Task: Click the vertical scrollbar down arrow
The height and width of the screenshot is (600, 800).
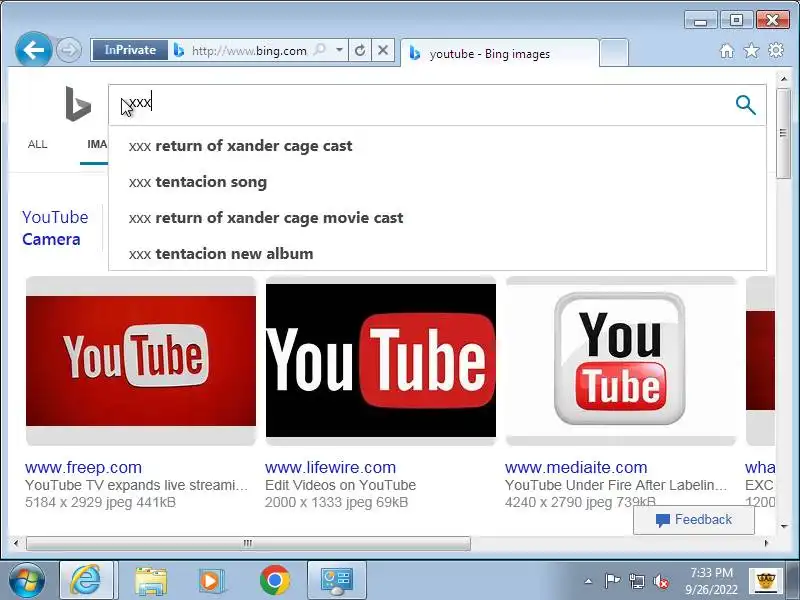Action: (x=784, y=526)
